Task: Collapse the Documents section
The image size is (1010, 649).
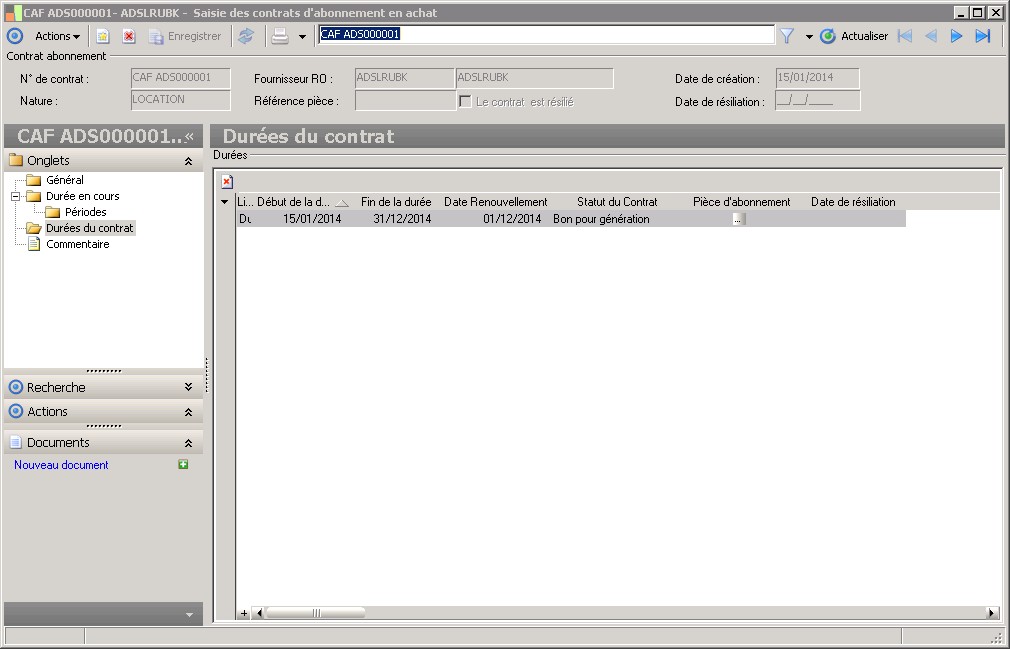Action: 188,442
